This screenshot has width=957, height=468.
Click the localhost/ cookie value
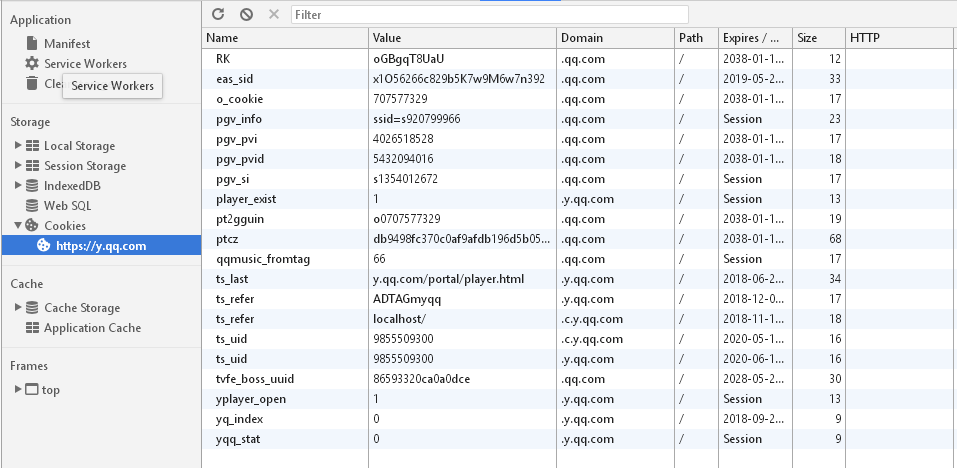pos(400,319)
